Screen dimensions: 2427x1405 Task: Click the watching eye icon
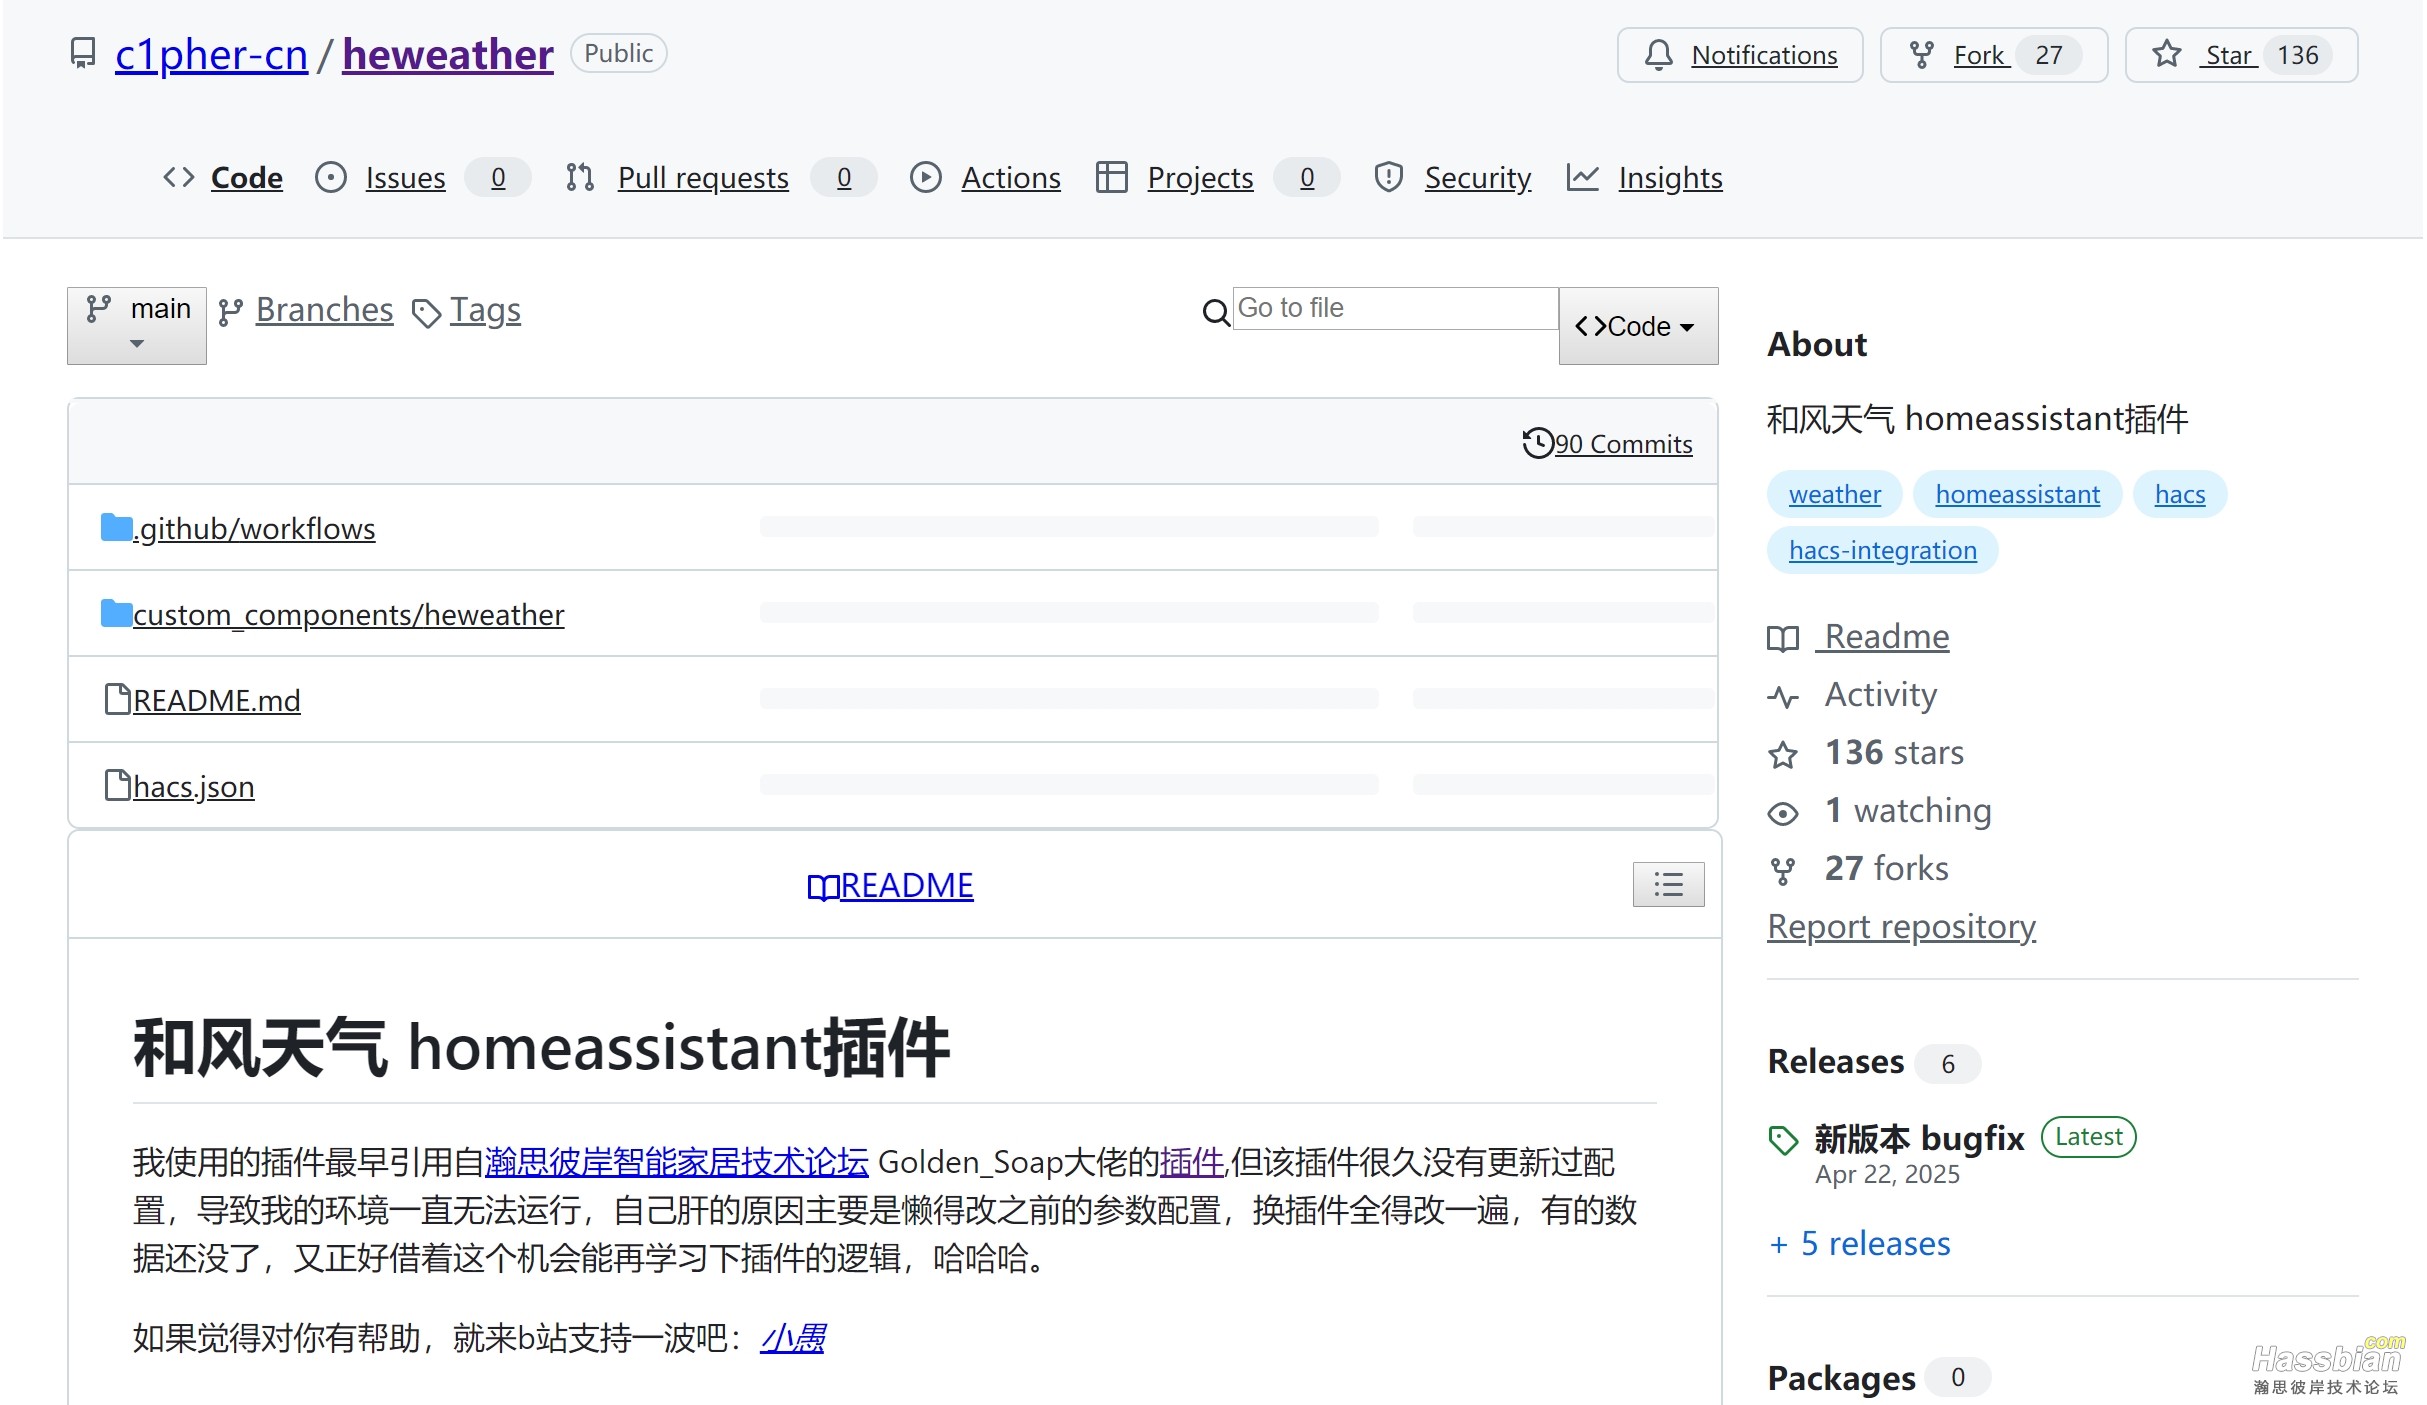tap(1783, 813)
